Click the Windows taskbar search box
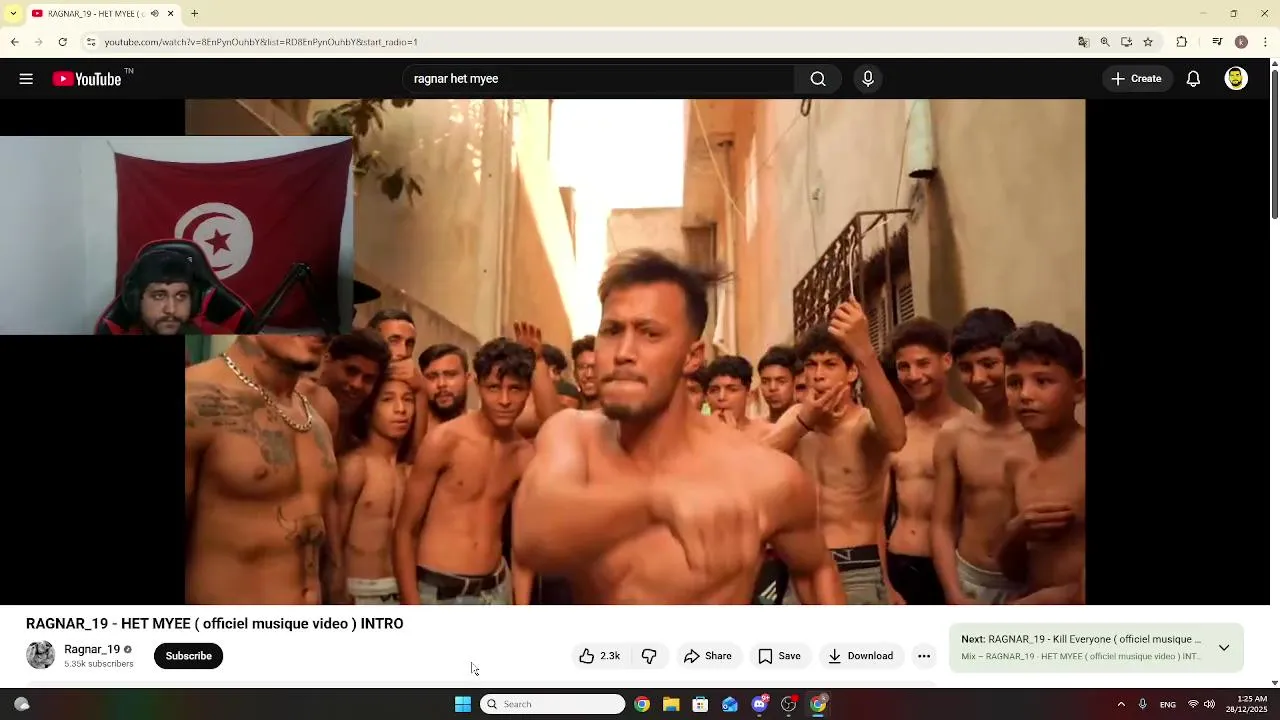The height and width of the screenshot is (720, 1280). click(553, 704)
